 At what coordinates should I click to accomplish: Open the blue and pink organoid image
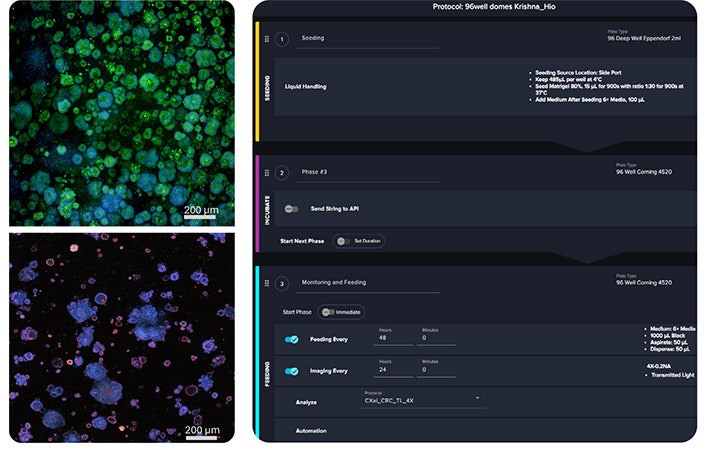point(122,338)
